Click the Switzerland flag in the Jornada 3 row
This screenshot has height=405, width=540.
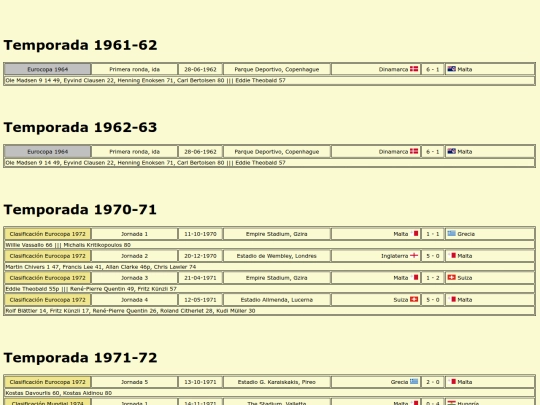[x=451, y=278]
